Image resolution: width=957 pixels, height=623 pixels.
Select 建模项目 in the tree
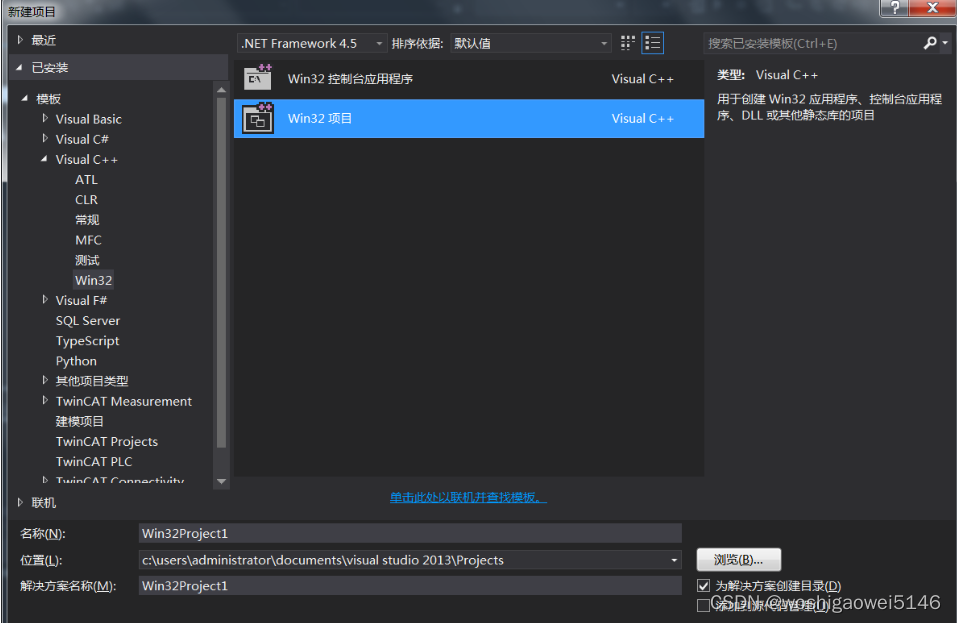pos(79,421)
